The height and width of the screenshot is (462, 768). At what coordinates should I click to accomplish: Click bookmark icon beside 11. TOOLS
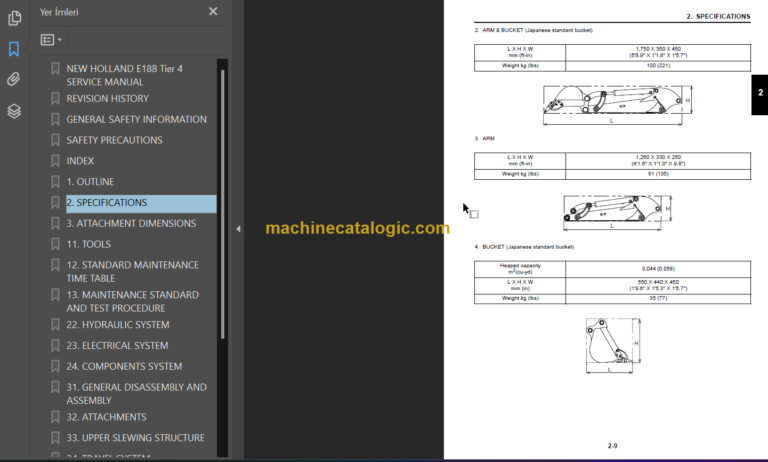[55, 244]
